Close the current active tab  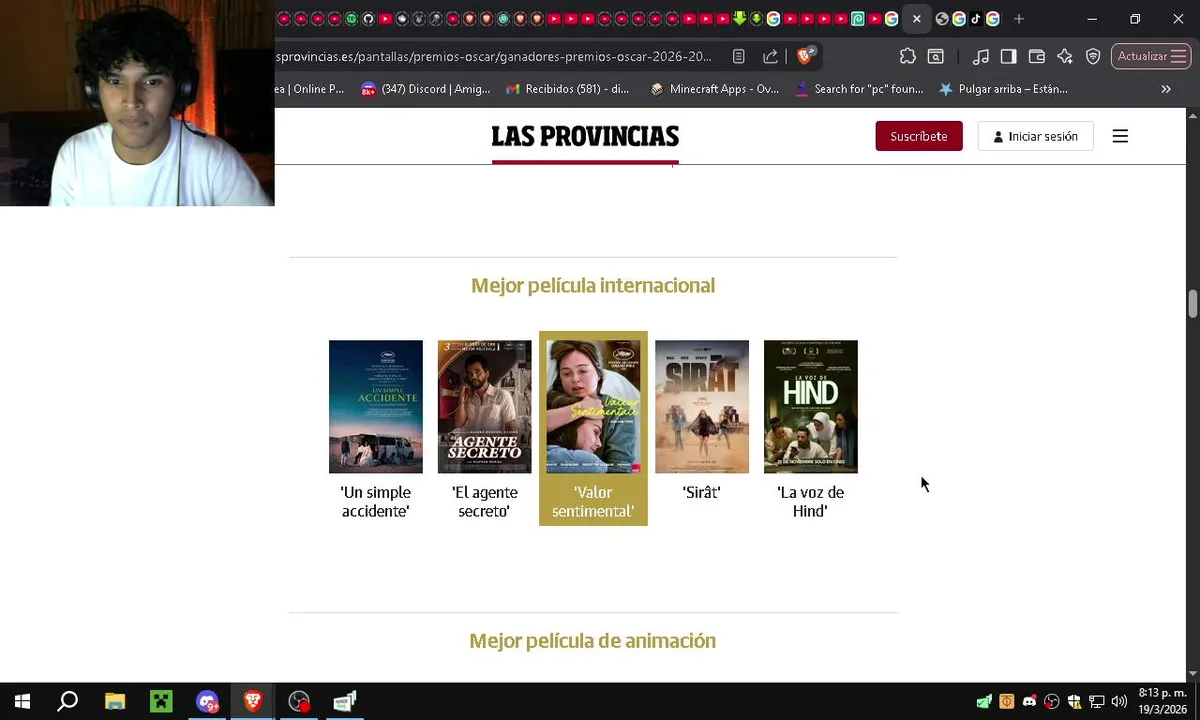coord(917,19)
